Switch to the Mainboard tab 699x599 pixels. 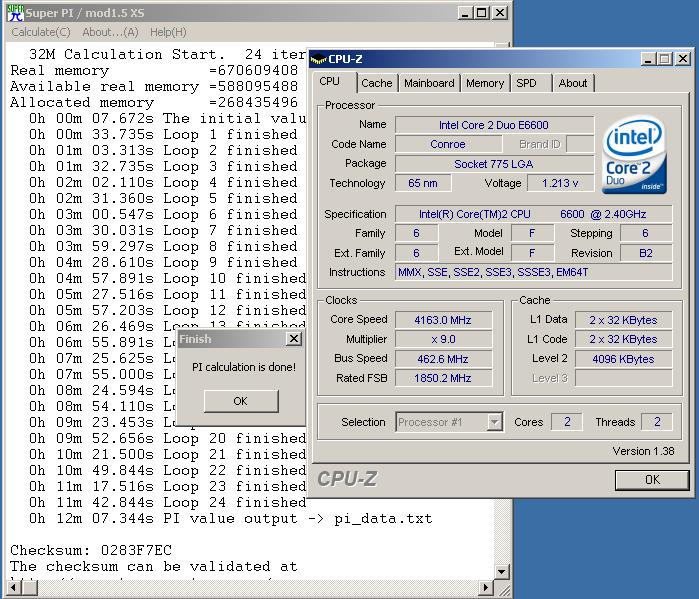429,83
